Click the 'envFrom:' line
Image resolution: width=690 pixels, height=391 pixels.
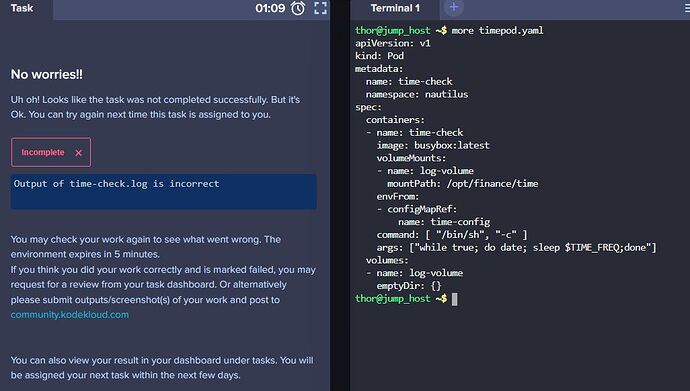[398, 196]
